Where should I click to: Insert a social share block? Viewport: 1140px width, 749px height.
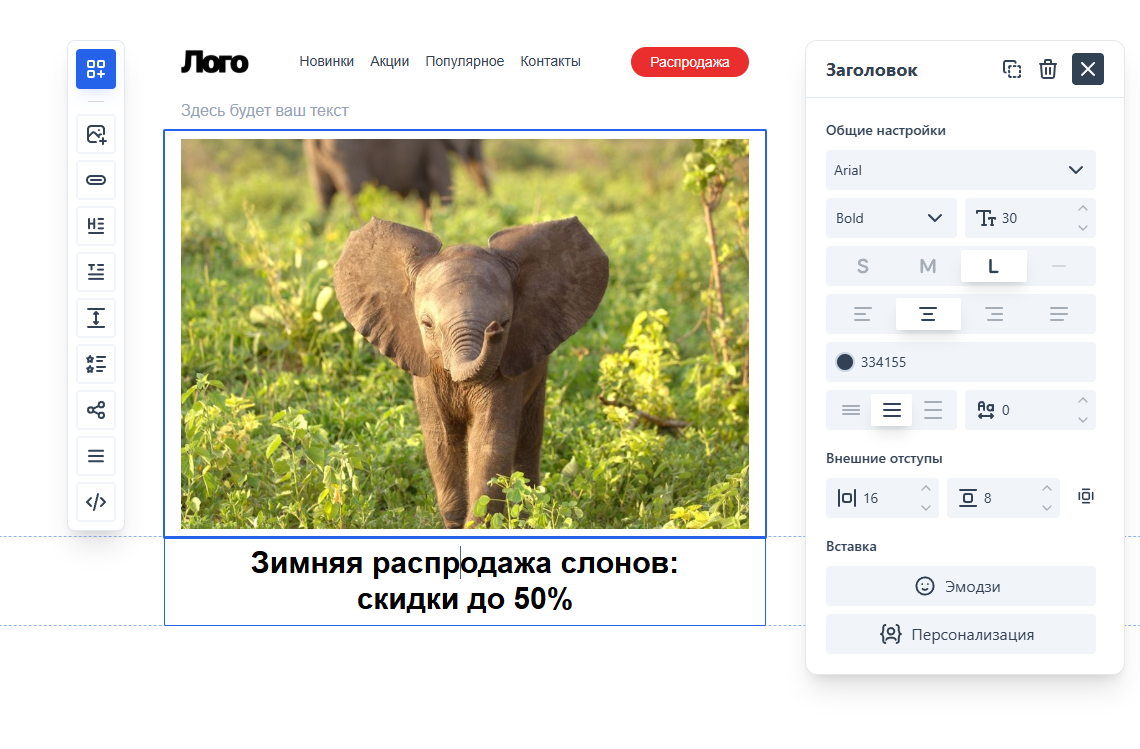(x=96, y=410)
